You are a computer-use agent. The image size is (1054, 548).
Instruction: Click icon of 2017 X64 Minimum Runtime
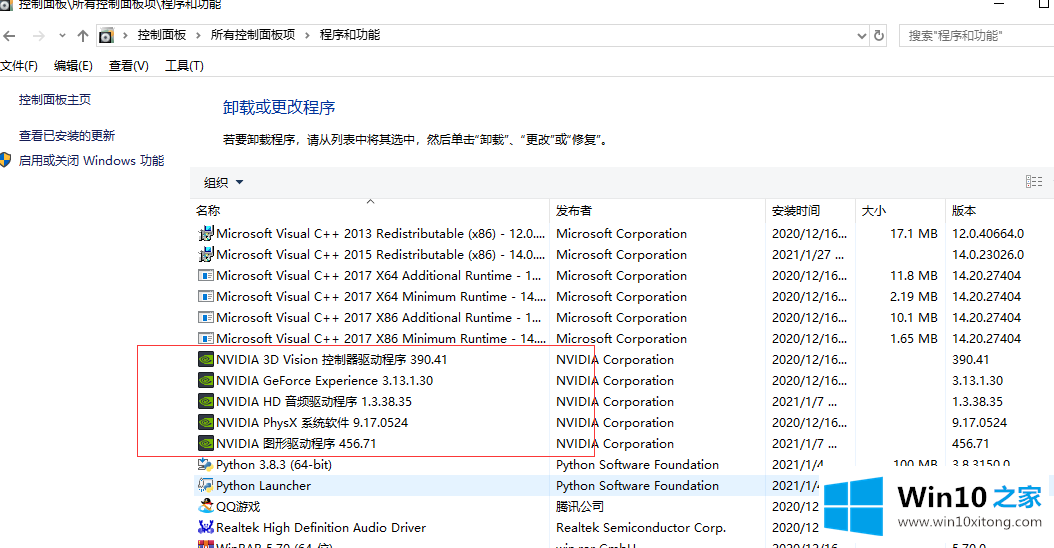click(206, 297)
